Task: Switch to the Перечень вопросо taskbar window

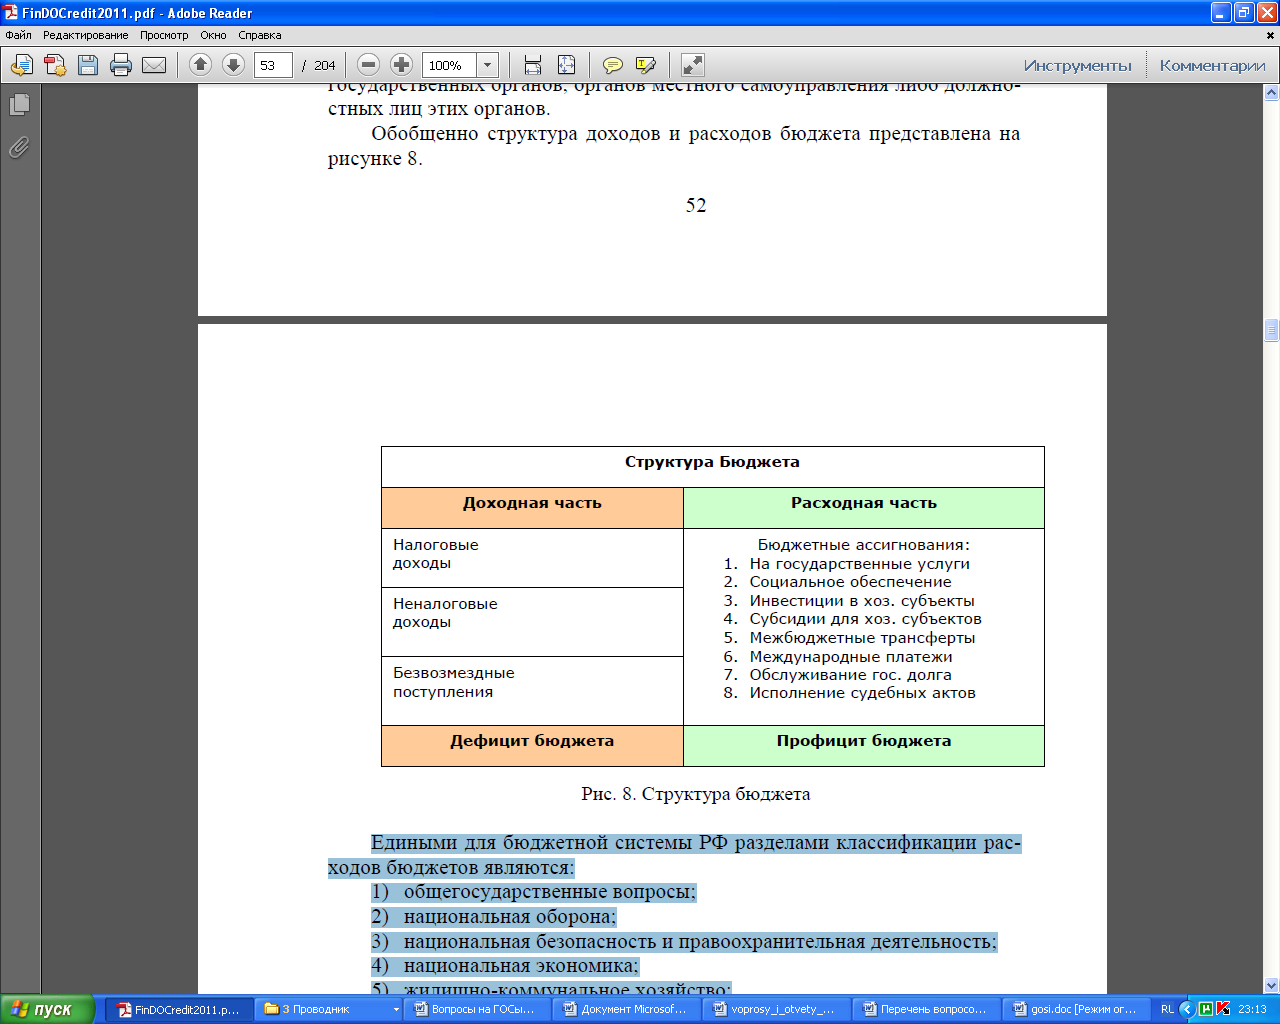Action: (x=926, y=1009)
